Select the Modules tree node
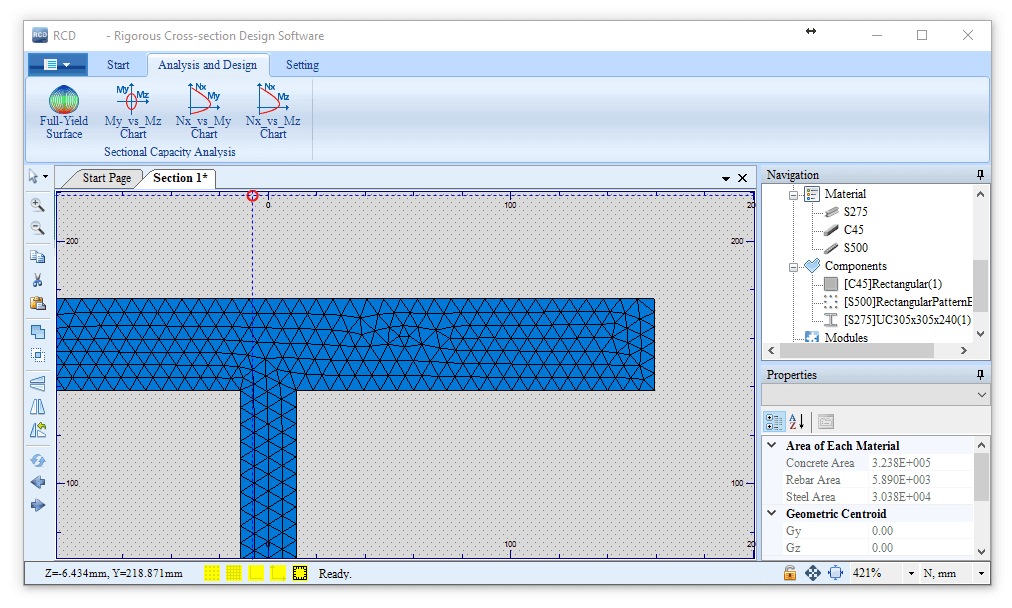Viewport: 1012px width, 608px height. (x=846, y=338)
